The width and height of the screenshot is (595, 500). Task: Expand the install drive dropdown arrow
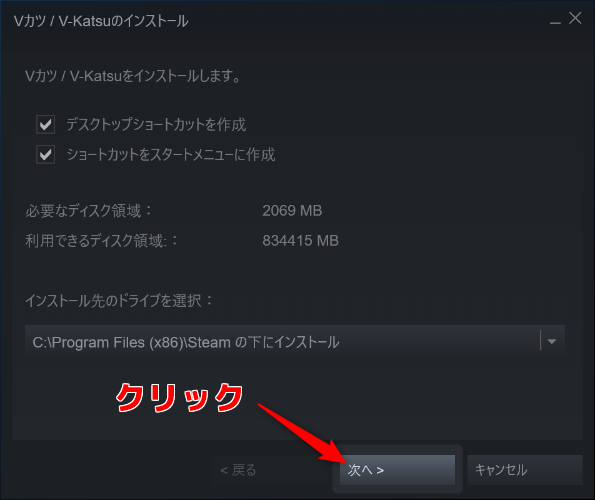tap(552, 341)
